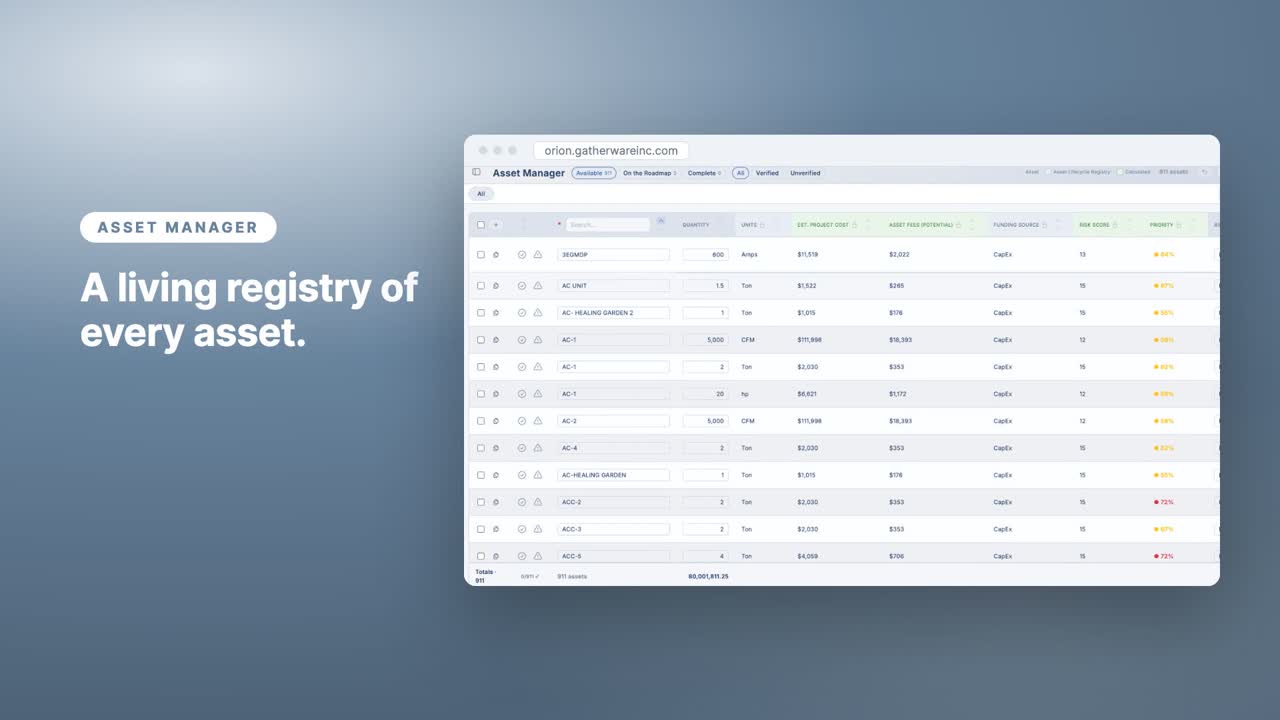This screenshot has height=720, width=1280.
Task: Click the Available 911 pill button
Action: click(x=594, y=173)
